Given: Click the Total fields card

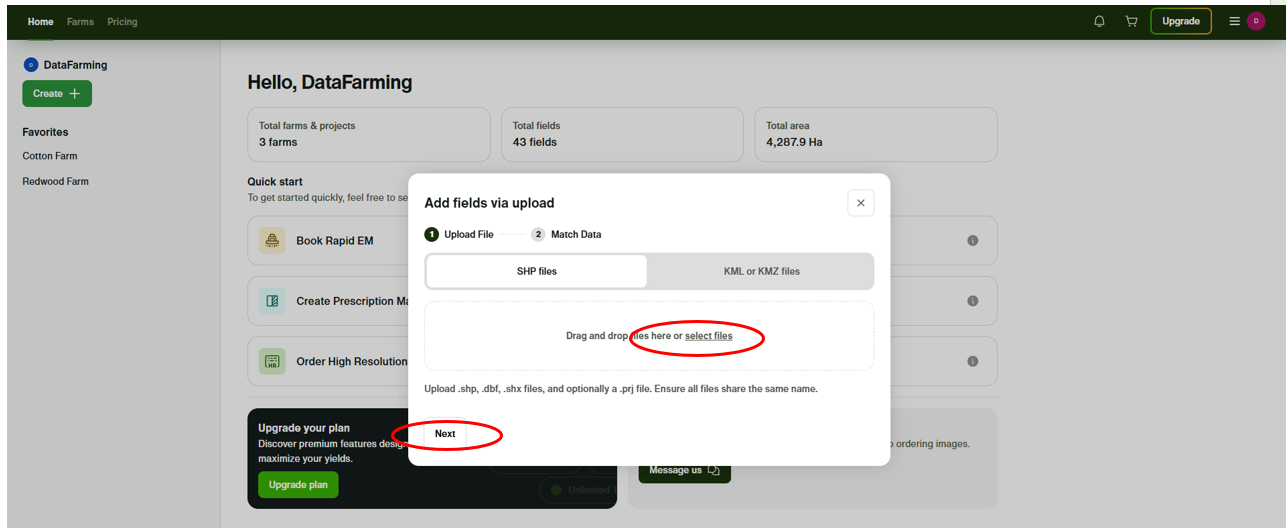Looking at the screenshot, I should [x=622, y=134].
